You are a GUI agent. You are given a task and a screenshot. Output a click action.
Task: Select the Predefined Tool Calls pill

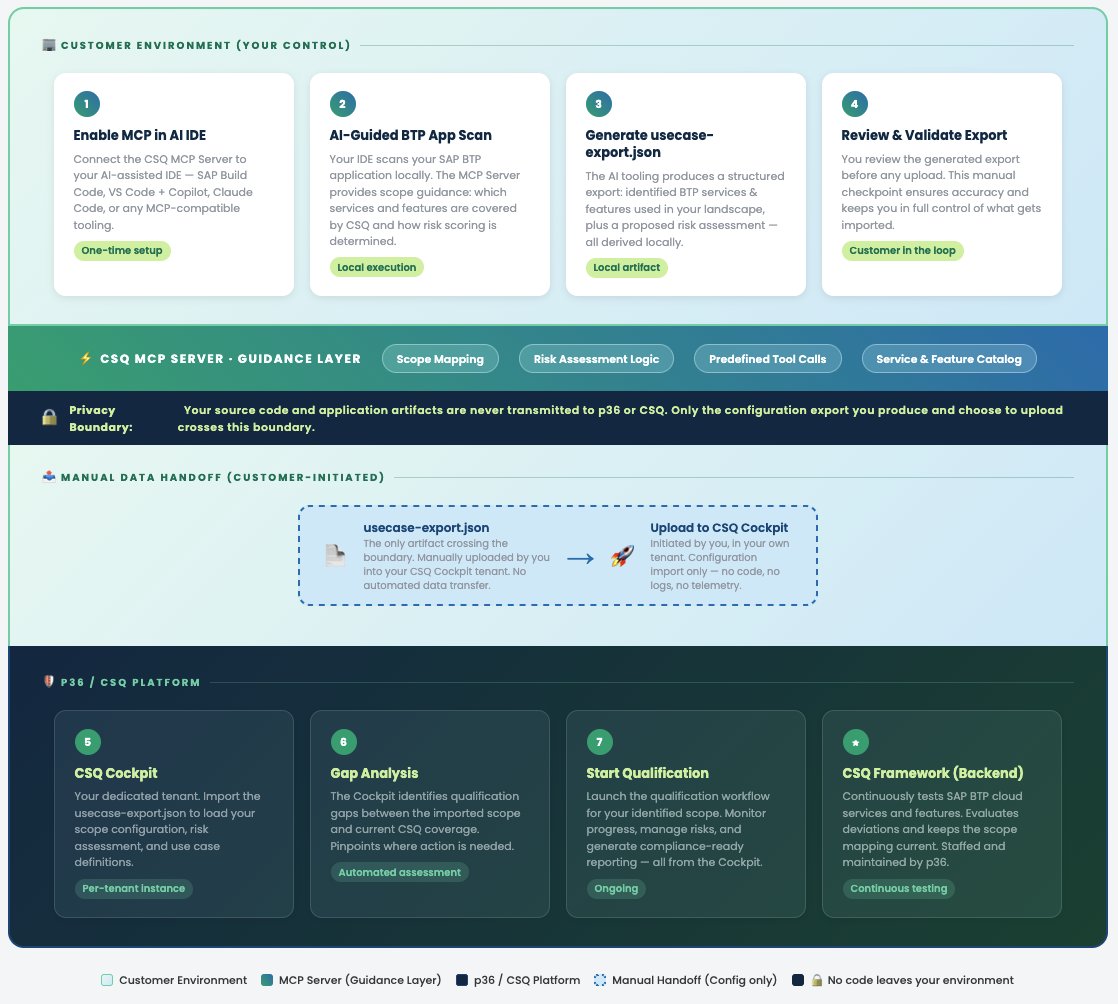tap(767, 359)
